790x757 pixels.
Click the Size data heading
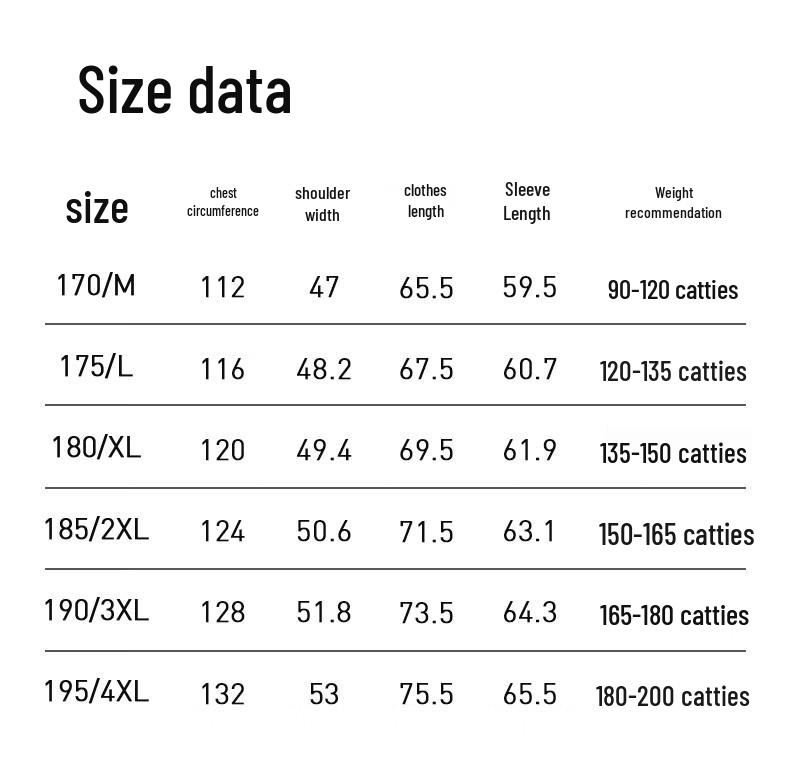pos(185,90)
